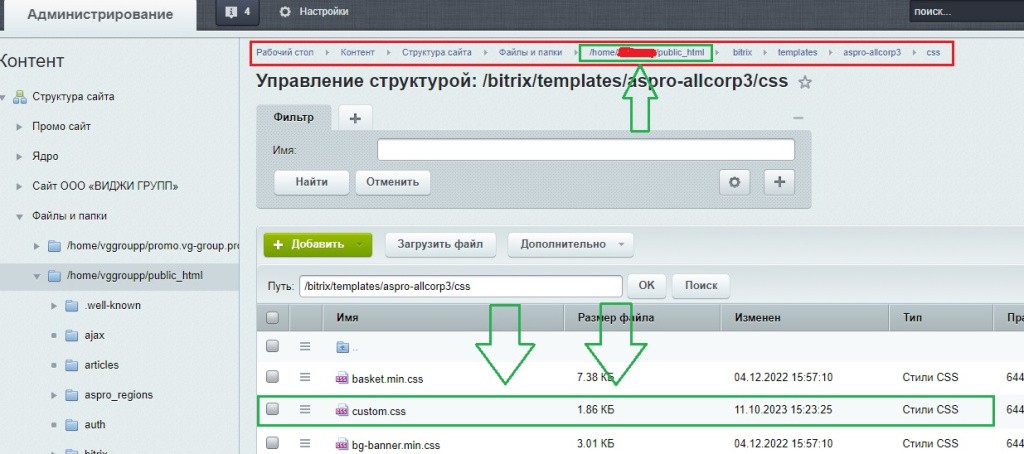Viewport: 1024px width, 454px height.
Task: Click the auth folder icon
Action: tap(71, 425)
